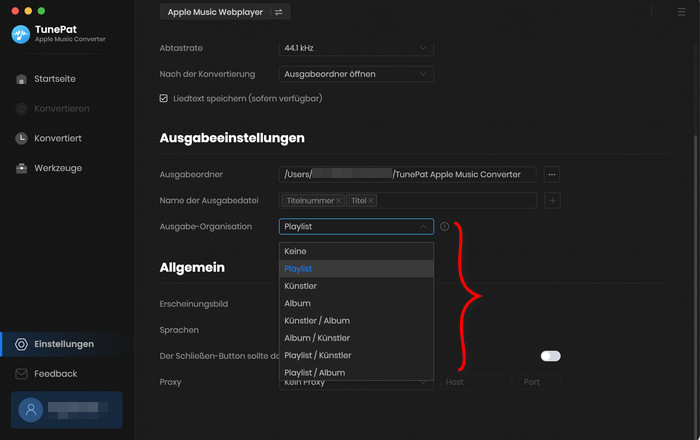Click the Werkzeuge toolbox icon
This screenshot has width=700, height=440.
point(21,168)
